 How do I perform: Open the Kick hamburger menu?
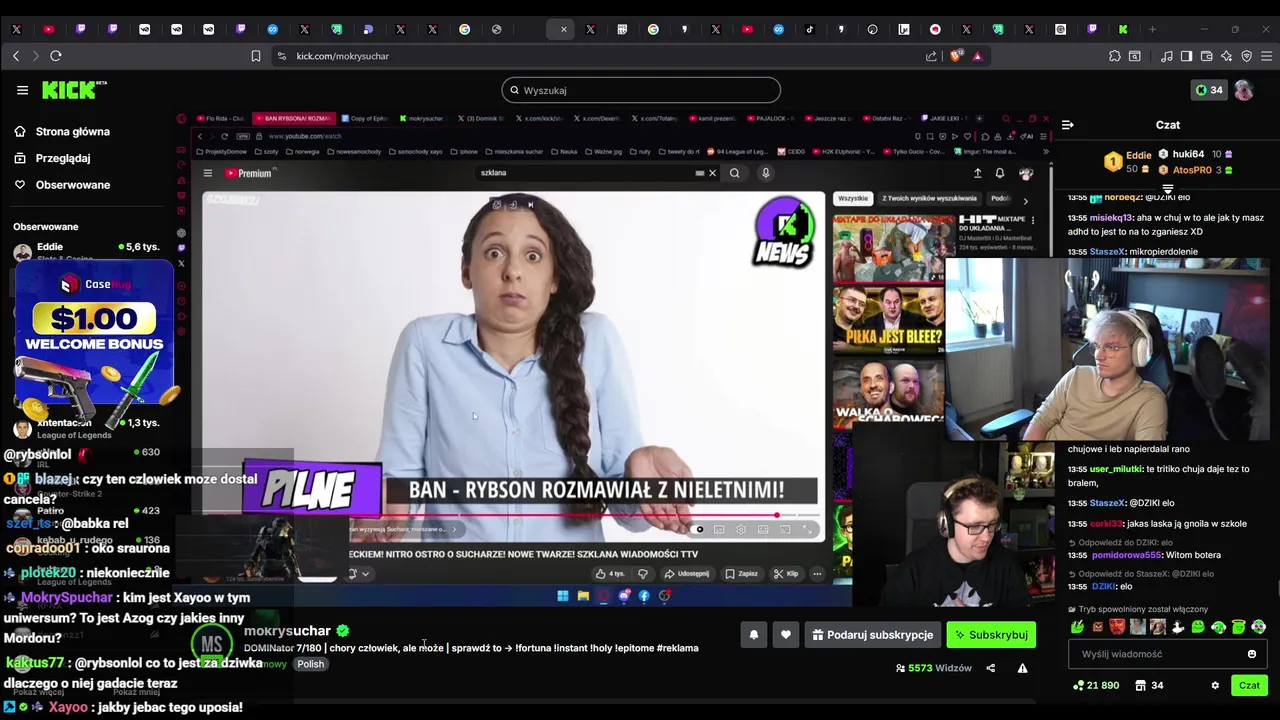pyautogui.click(x=22, y=90)
